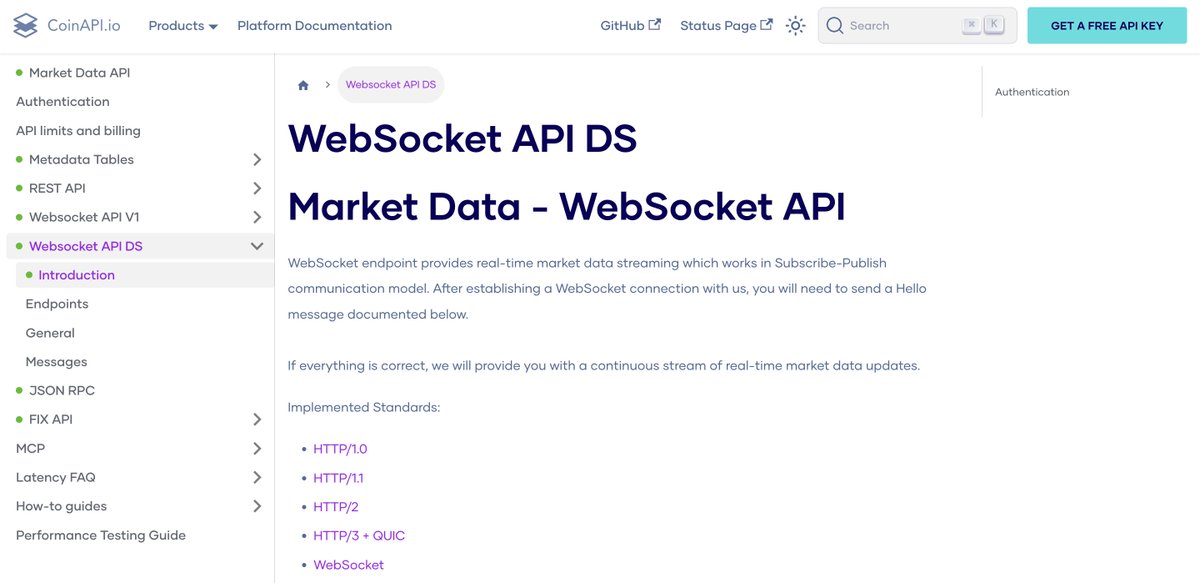The height and width of the screenshot is (583, 1200).
Task: Click the GET A FREE API KEY button
Action: pos(1106,25)
